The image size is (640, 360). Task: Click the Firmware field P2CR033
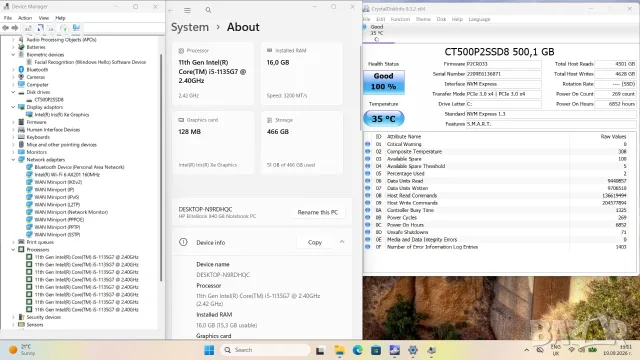504,64
